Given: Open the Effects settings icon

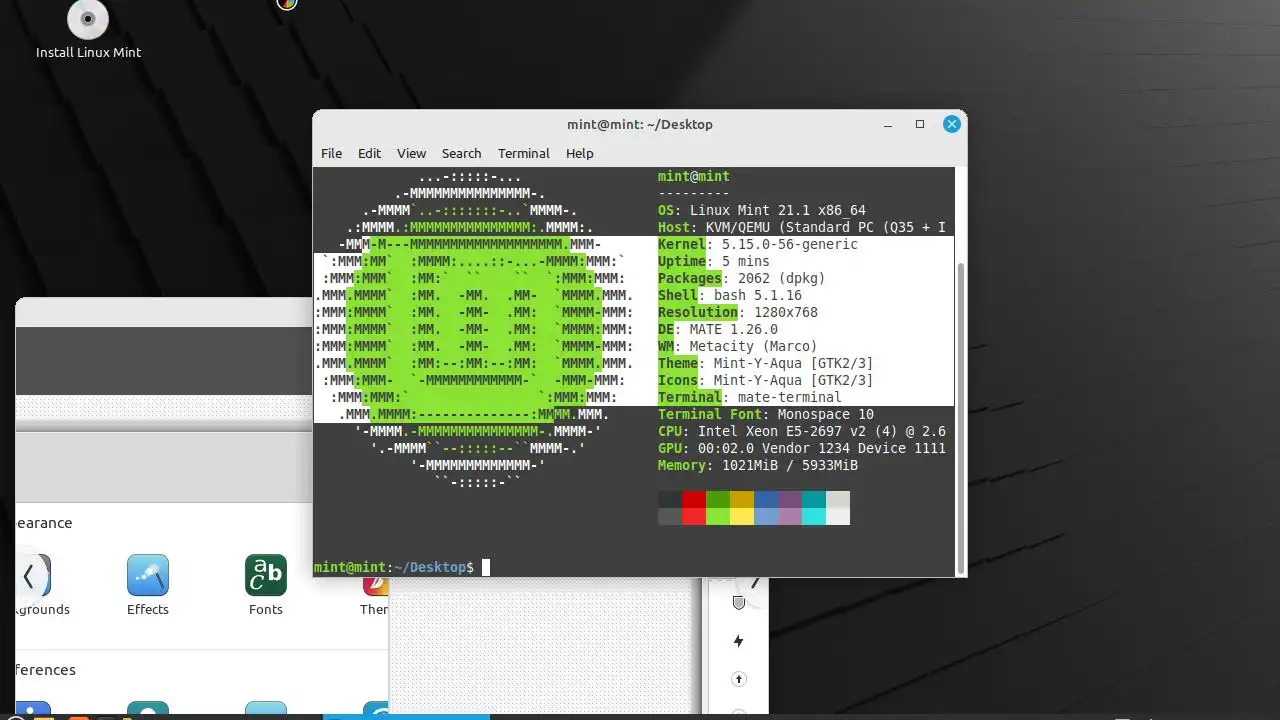Looking at the screenshot, I should click(x=148, y=586).
